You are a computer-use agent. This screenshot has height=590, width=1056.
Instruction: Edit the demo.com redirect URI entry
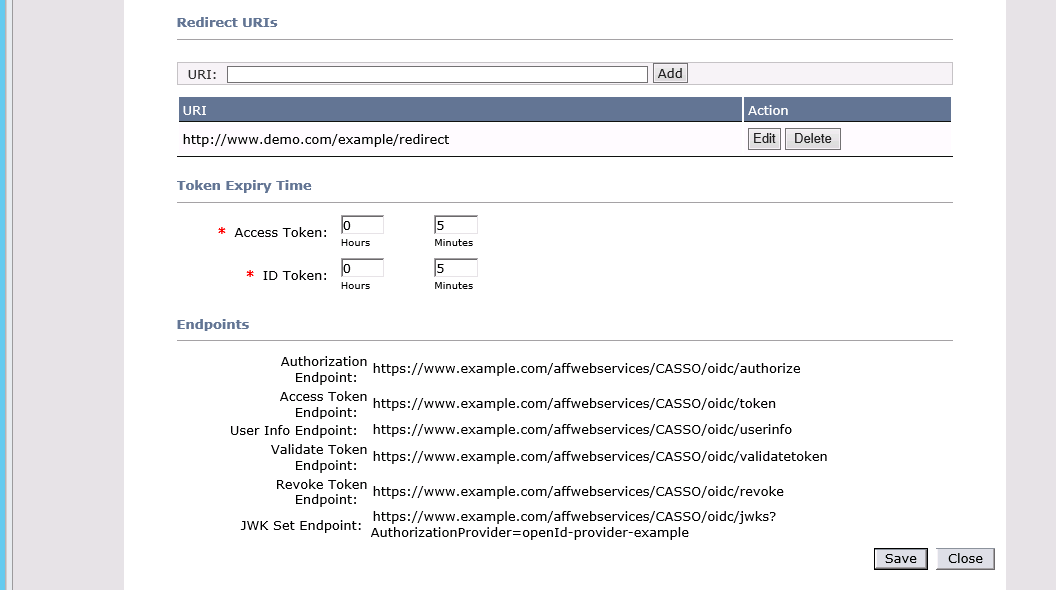[764, 138]
